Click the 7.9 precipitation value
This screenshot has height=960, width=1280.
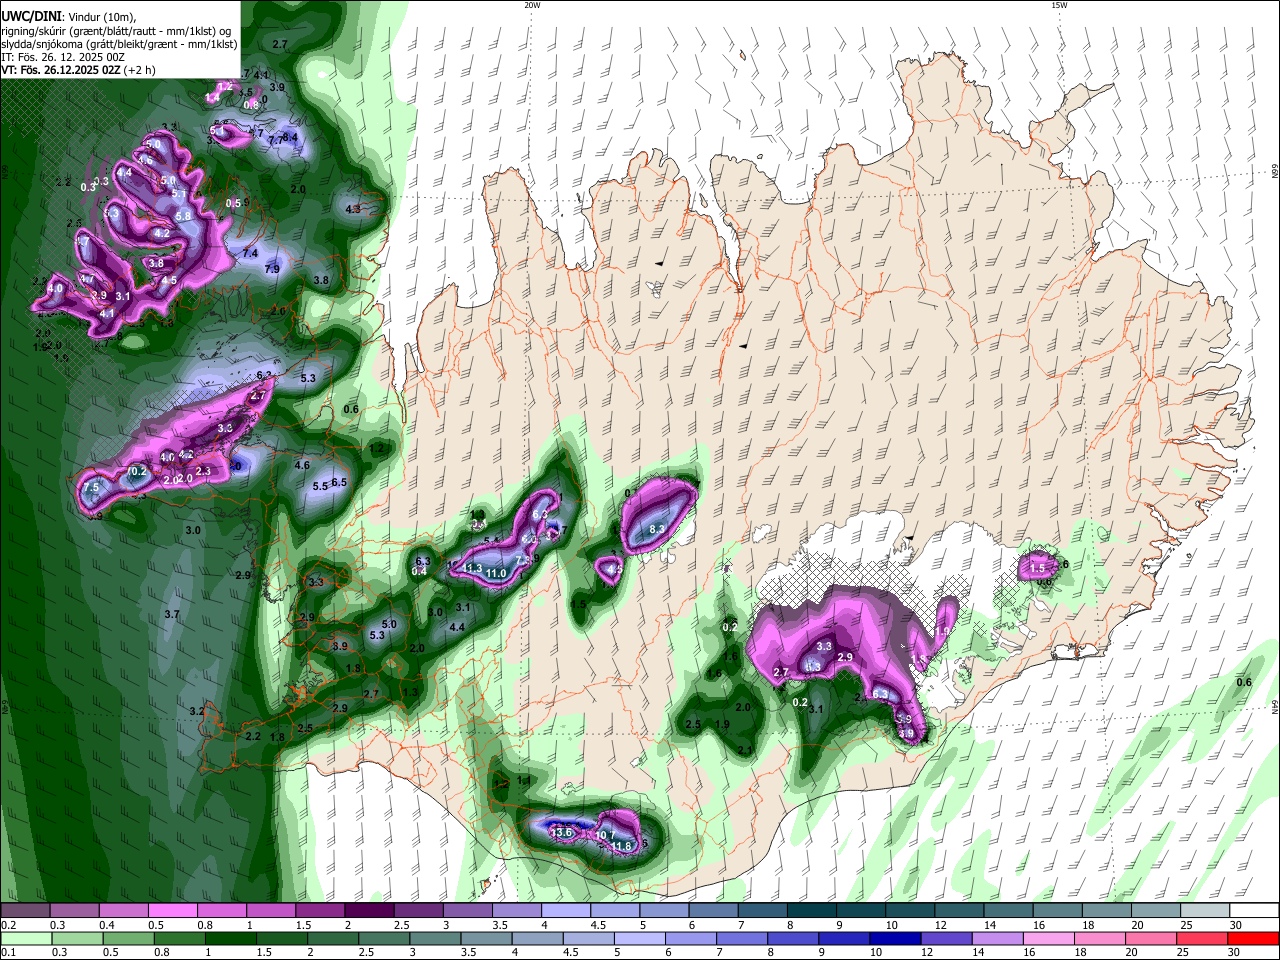[x=272, y=269]
